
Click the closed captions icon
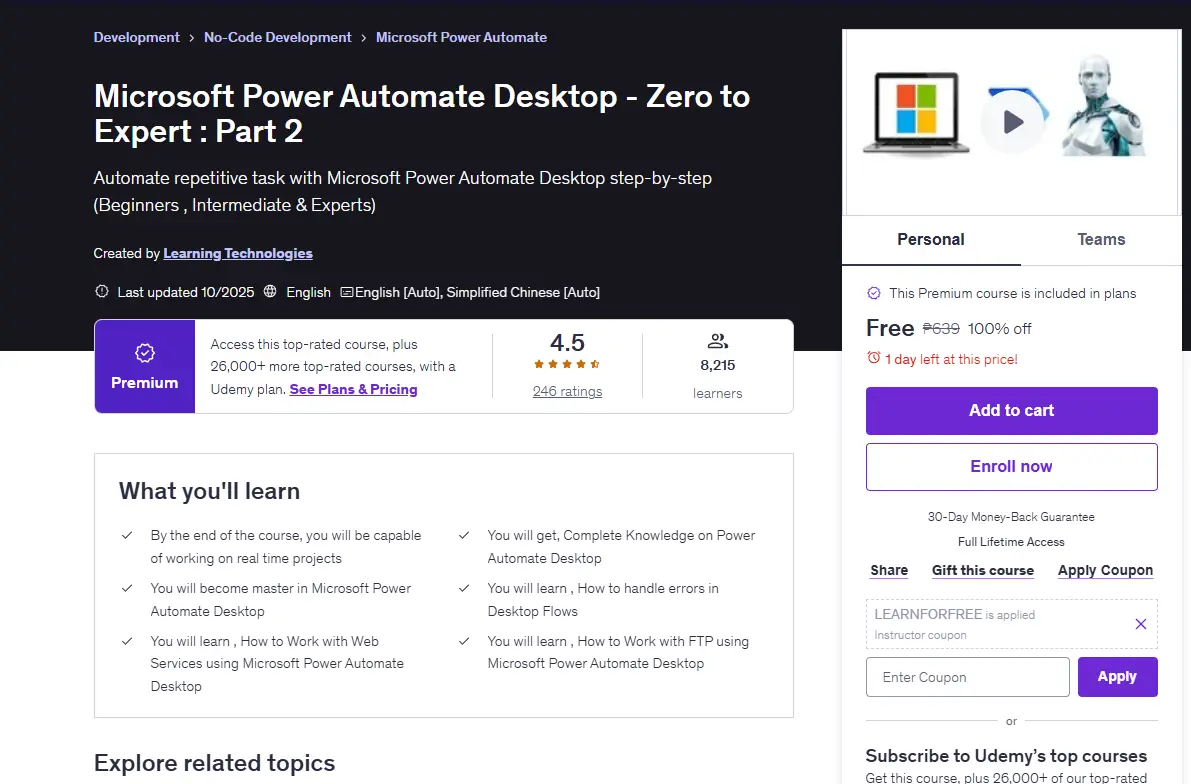(x=346, y=292)
